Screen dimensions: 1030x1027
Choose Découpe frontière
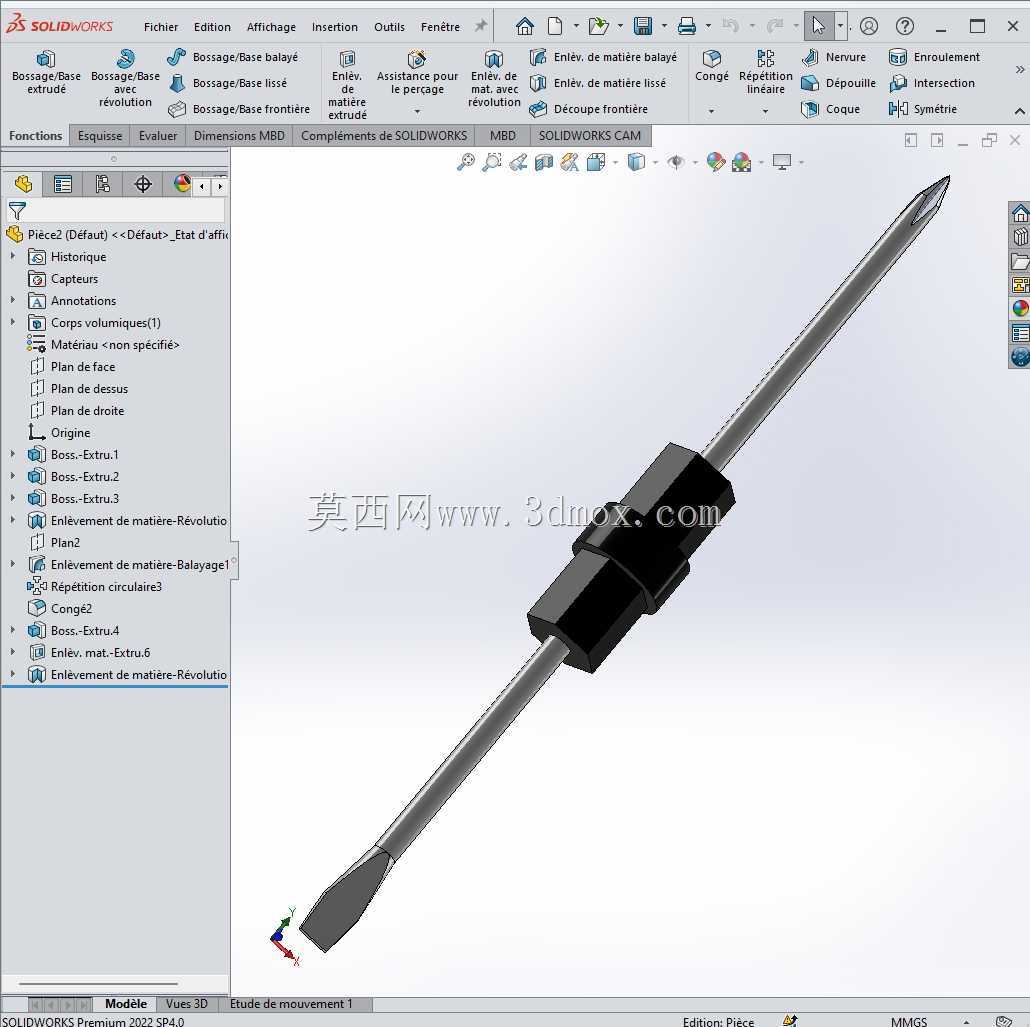[589, 109]
